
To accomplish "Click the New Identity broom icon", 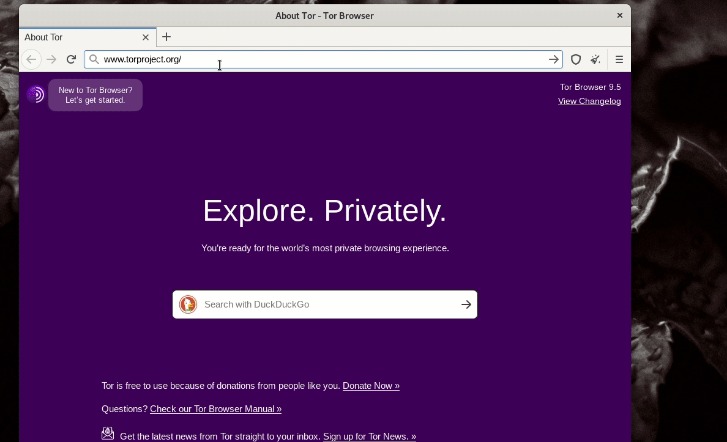I will point(595,59).
